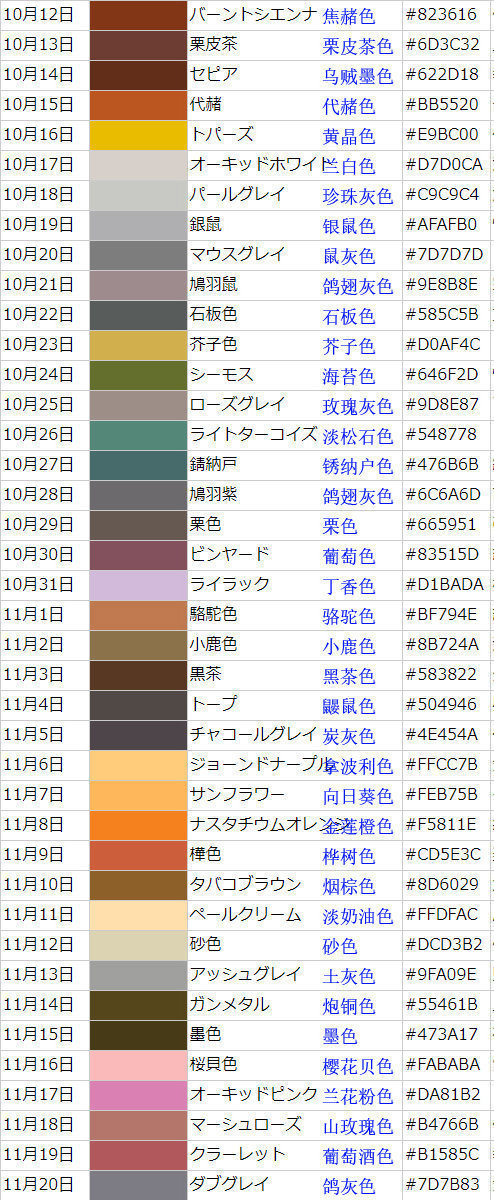Select color name チャコールグレイ
The height and width of the screenshot is (1200, 494).
pyautogui.click(x=254, y=734)
